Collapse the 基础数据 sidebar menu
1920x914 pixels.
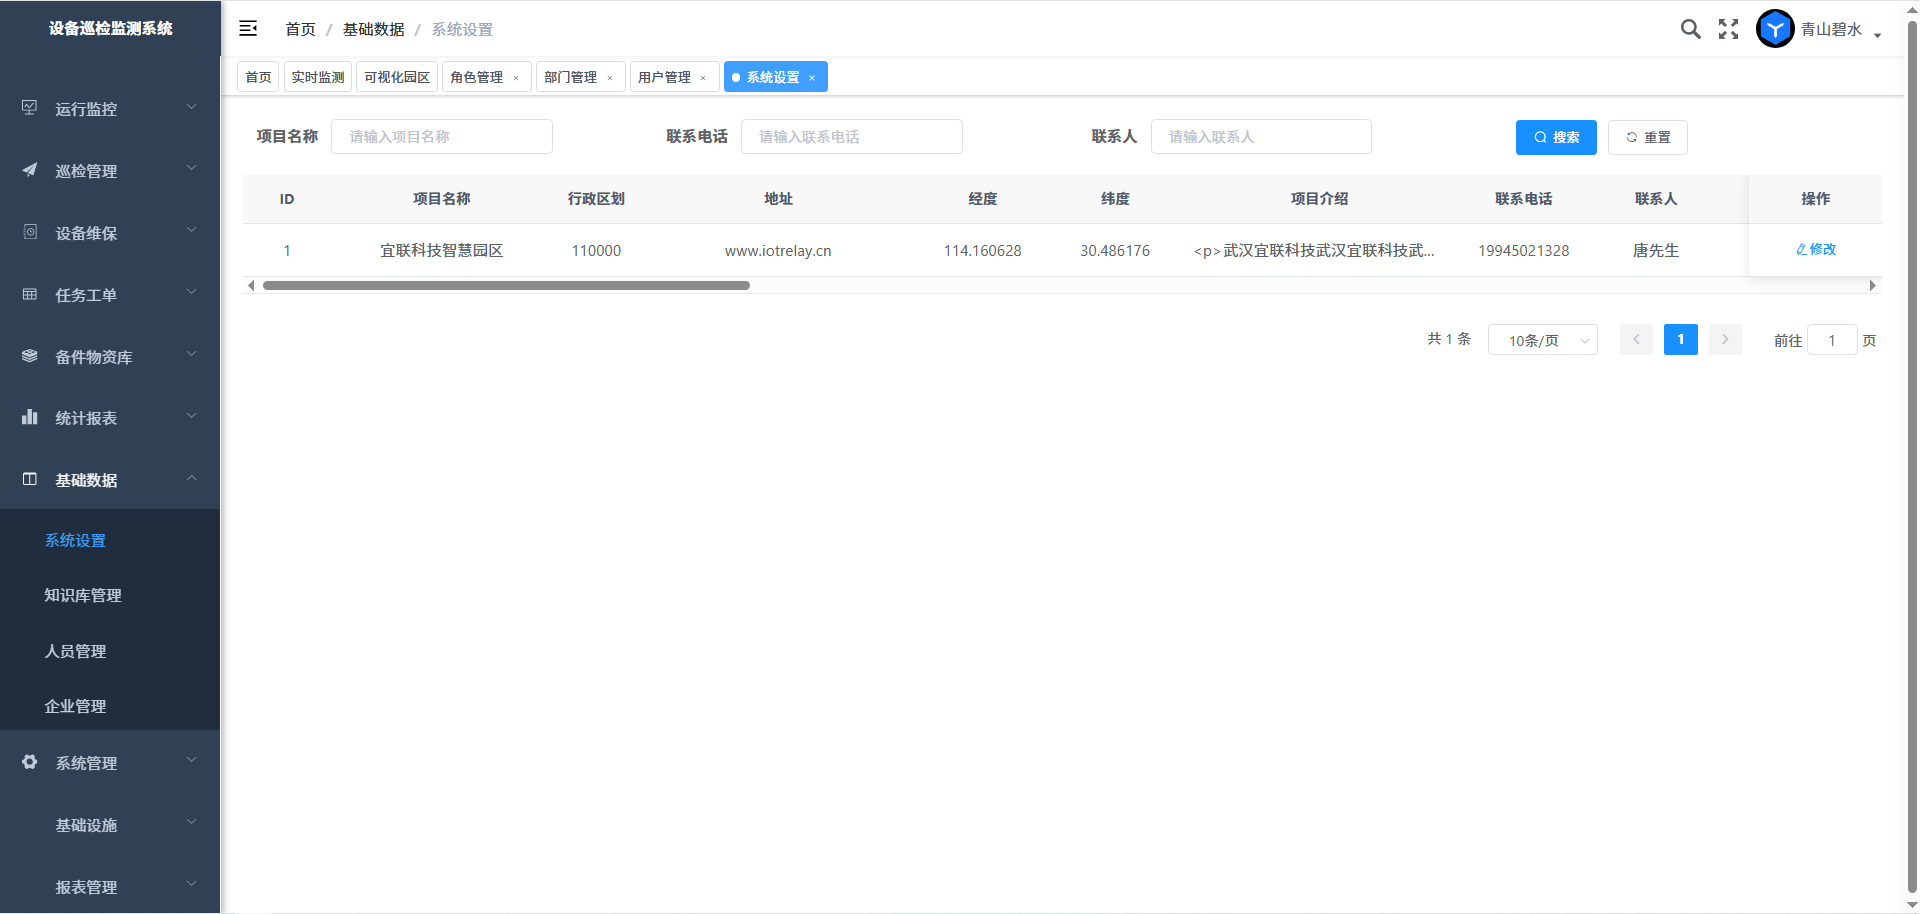click(110, 480)
